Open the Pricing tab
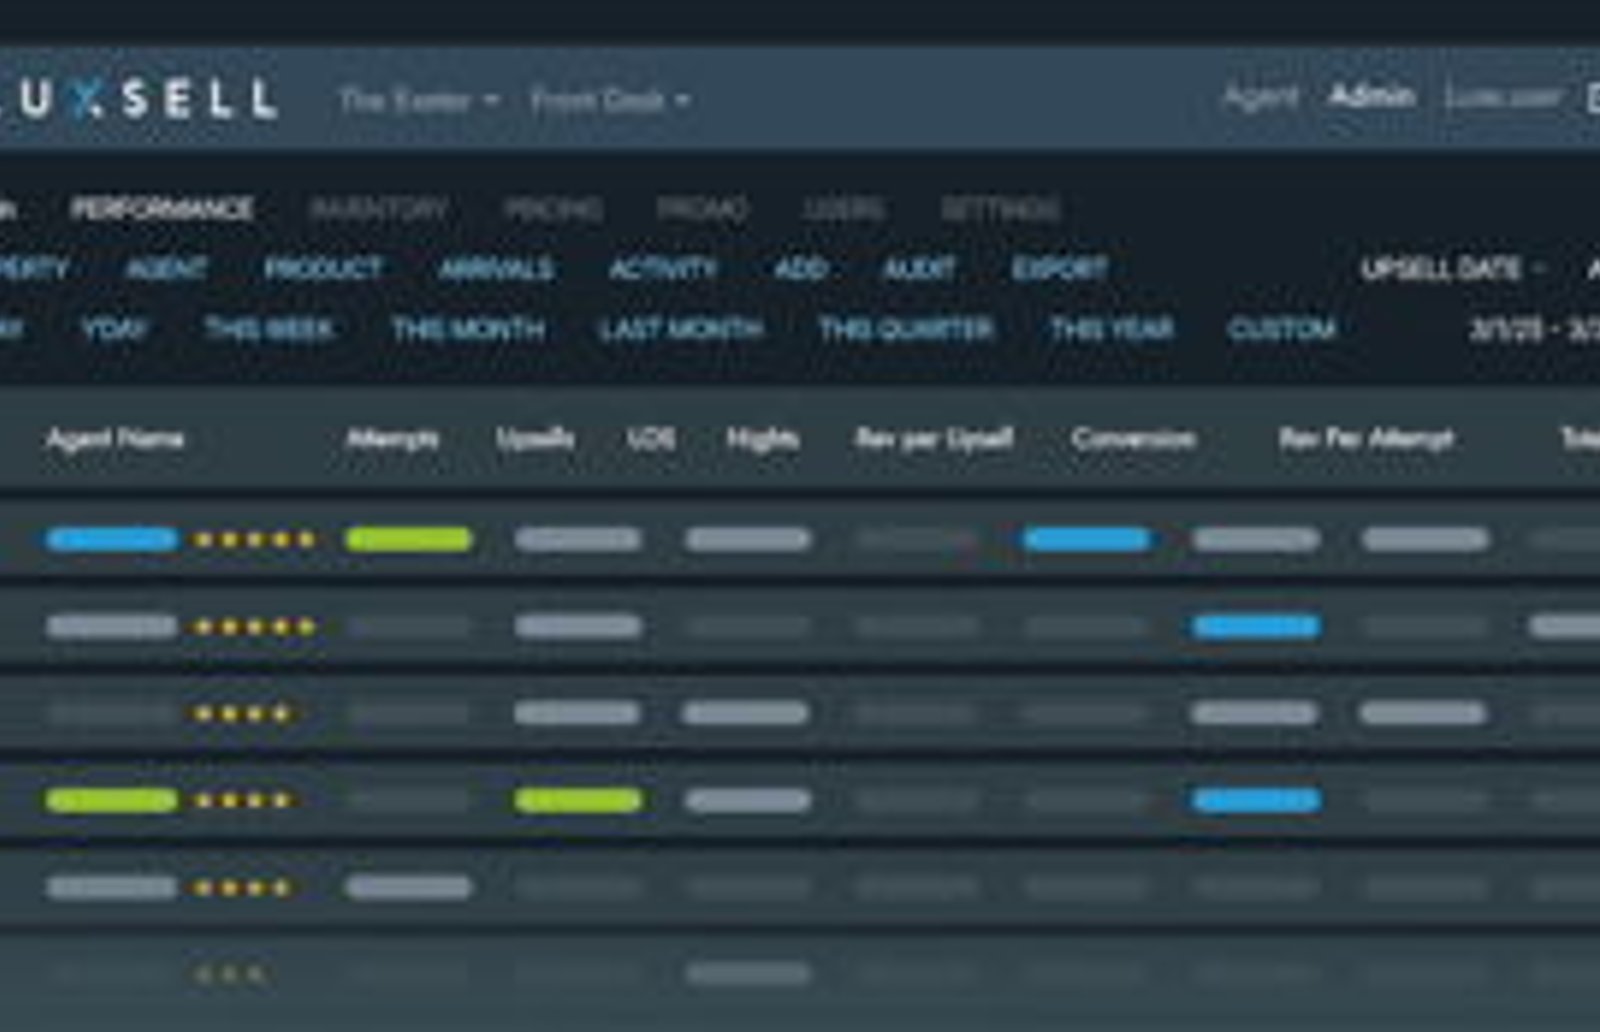 coord(553,208)
